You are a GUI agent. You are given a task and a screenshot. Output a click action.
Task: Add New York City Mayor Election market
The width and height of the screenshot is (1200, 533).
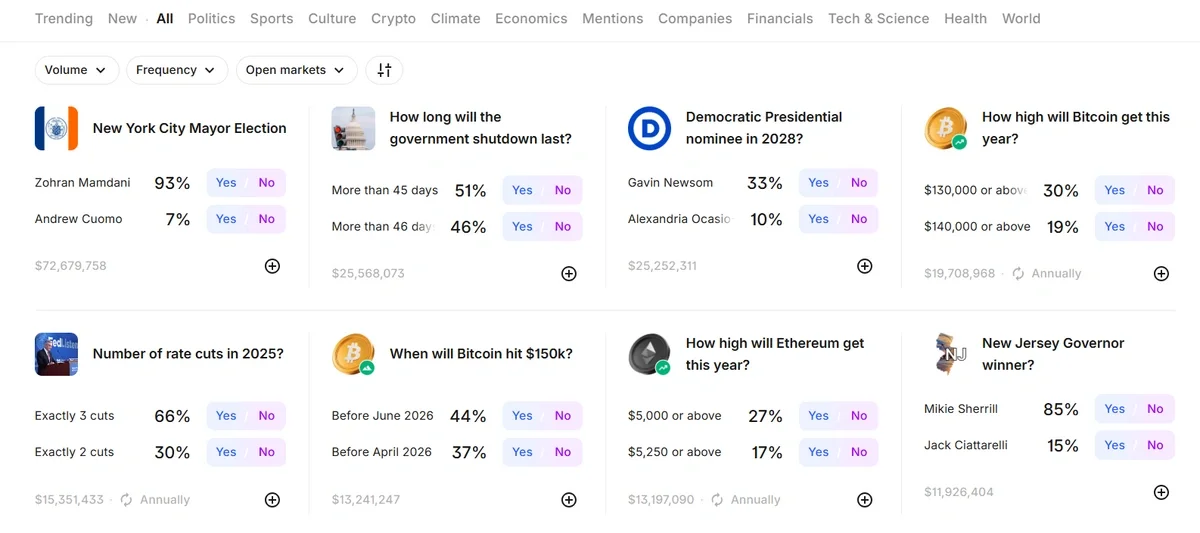tap(272, 266)
